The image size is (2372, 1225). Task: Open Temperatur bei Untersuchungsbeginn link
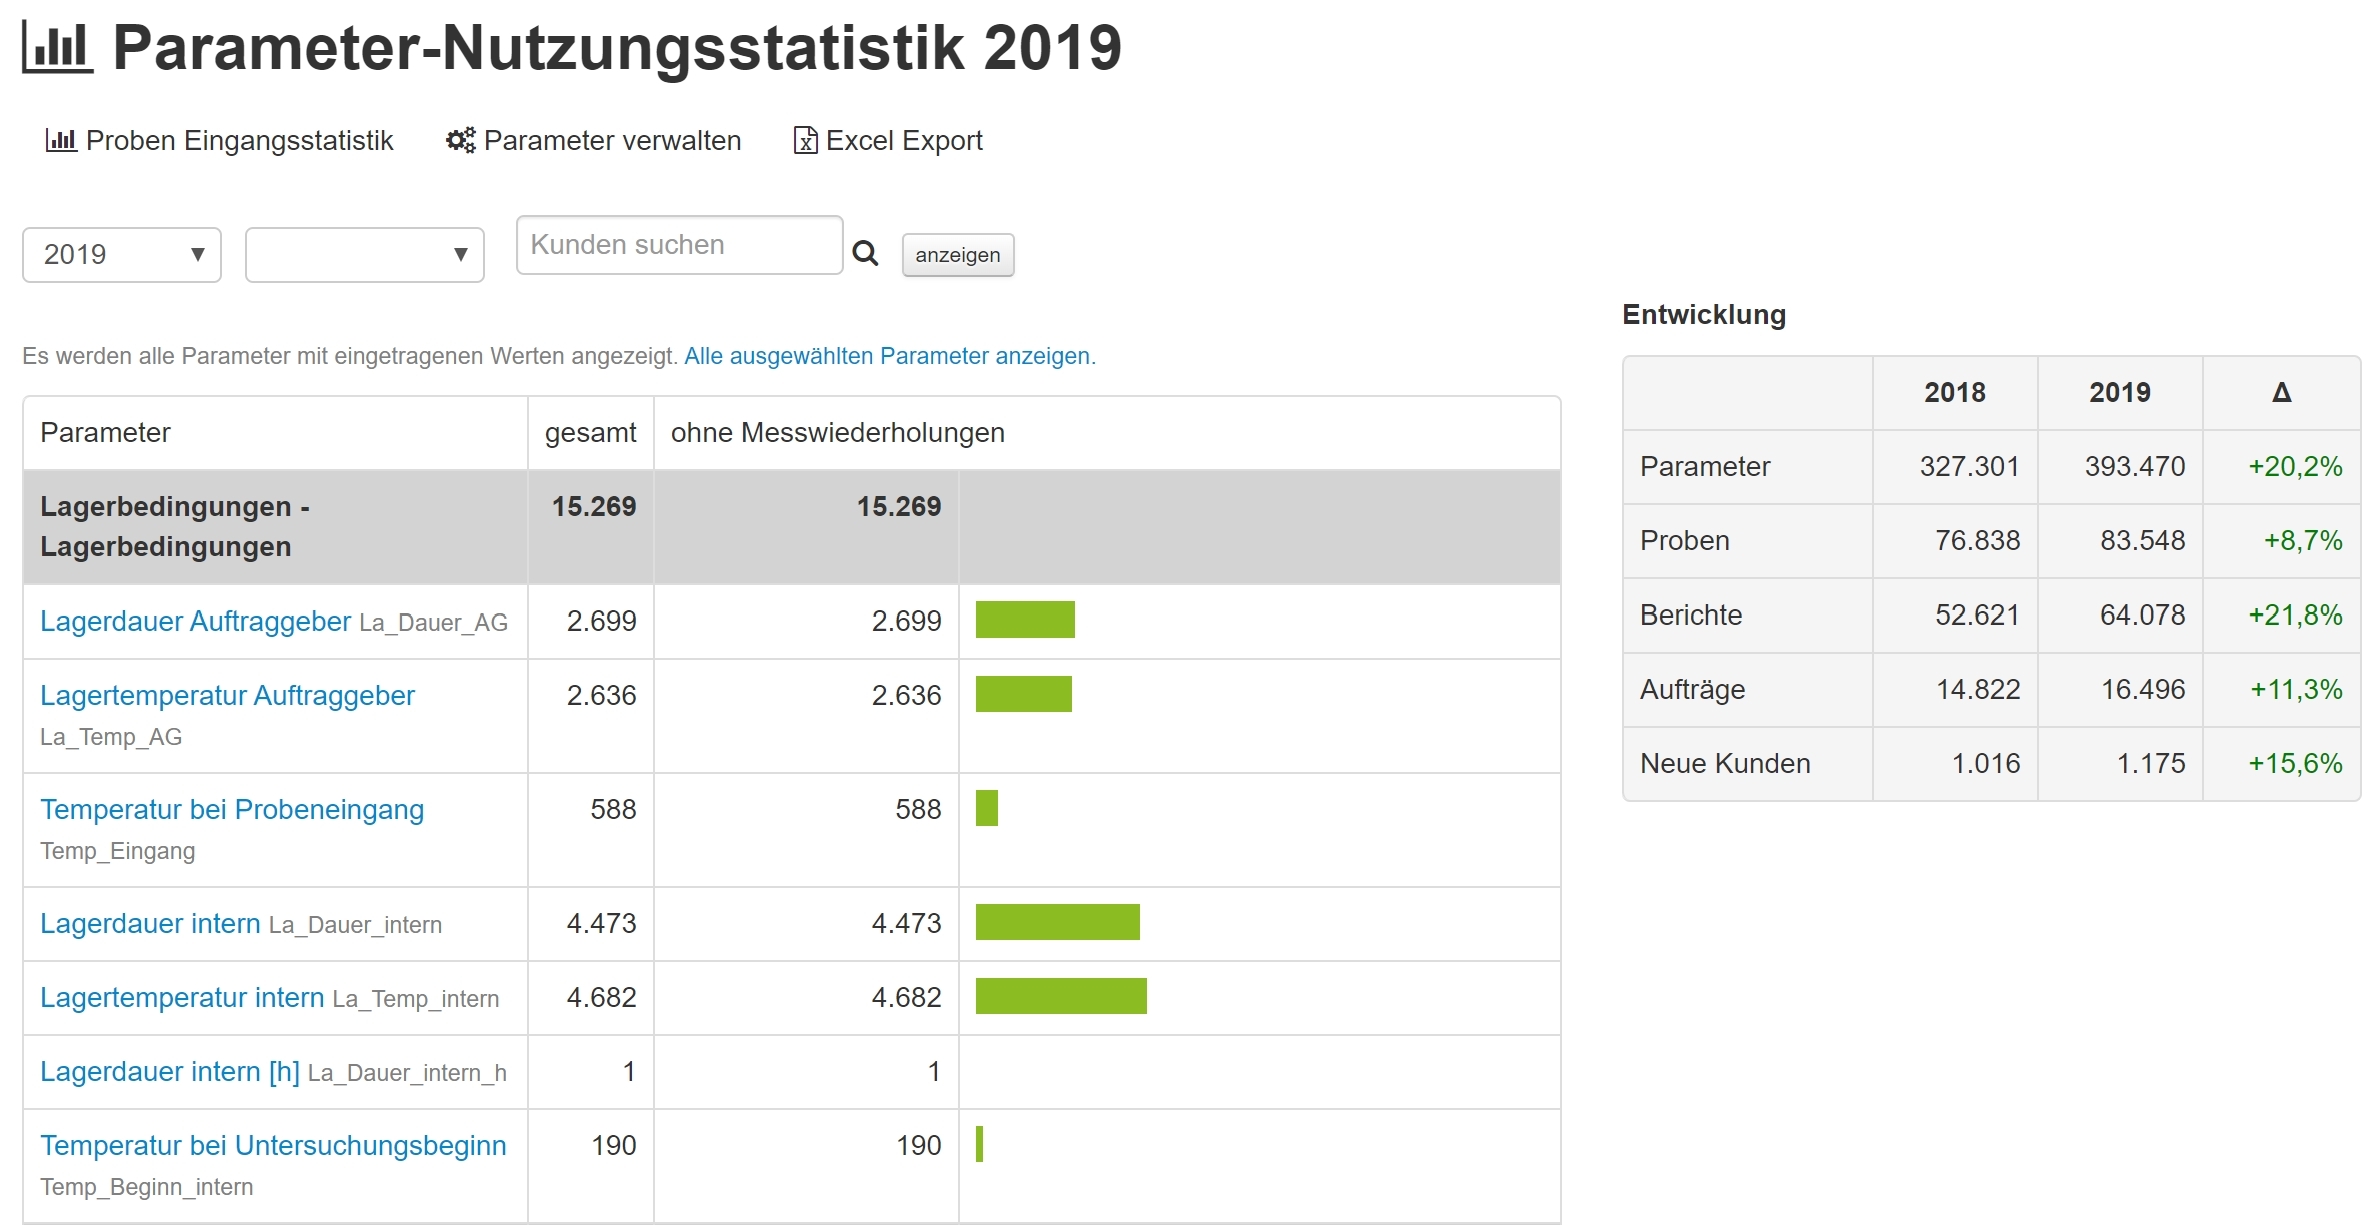(273, 1145)
